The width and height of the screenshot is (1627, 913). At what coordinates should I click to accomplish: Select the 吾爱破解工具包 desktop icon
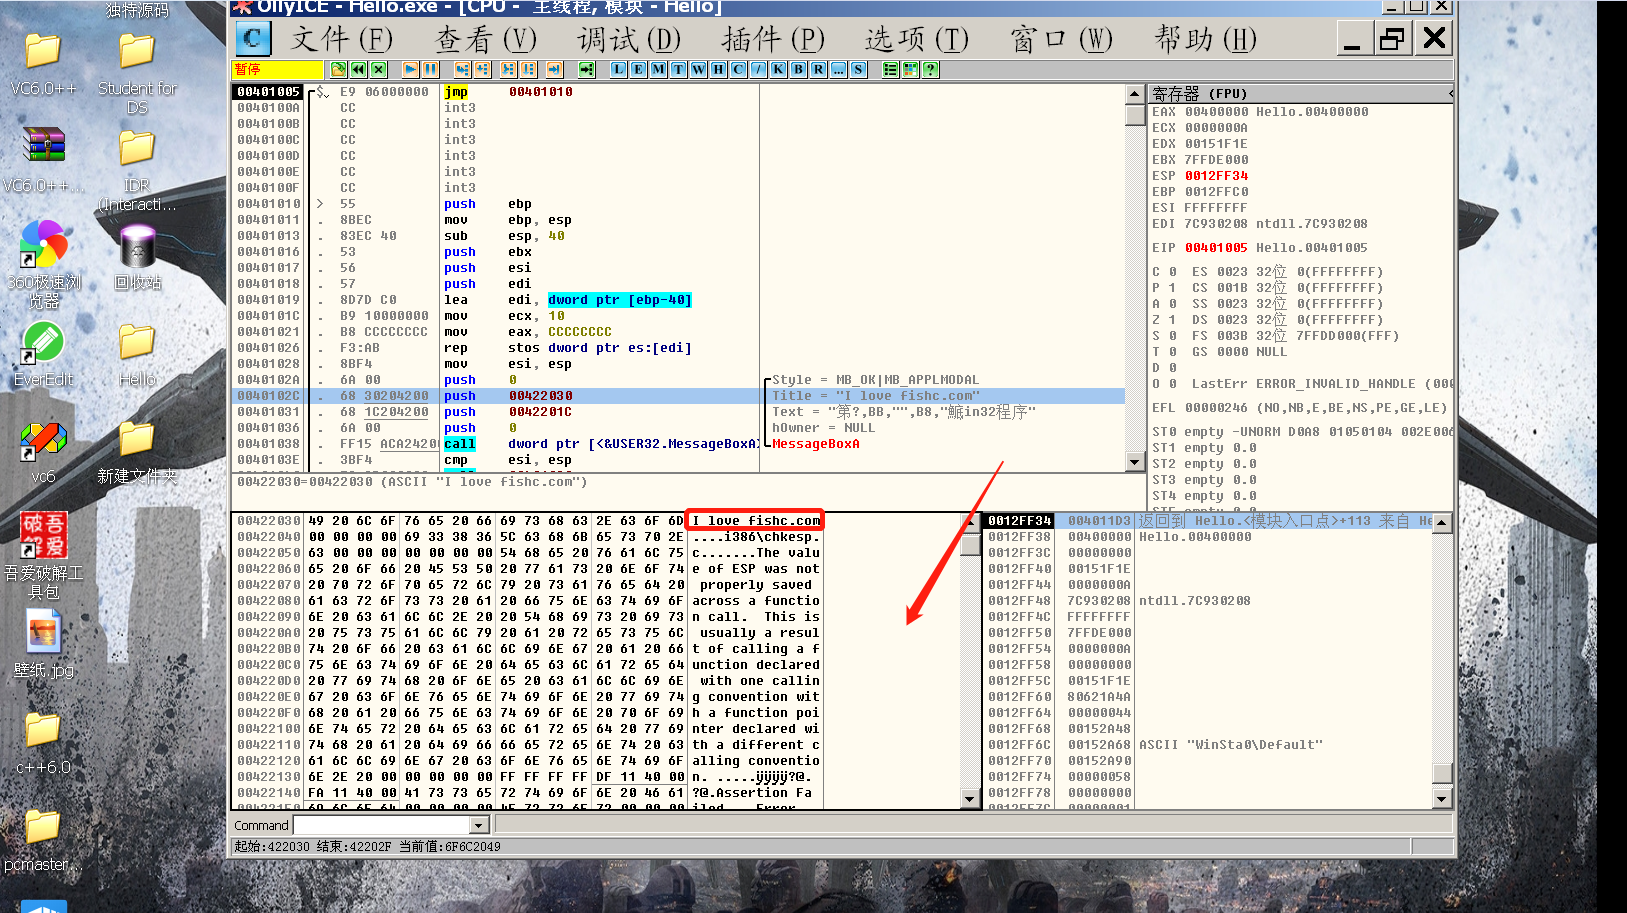[43, 555]
